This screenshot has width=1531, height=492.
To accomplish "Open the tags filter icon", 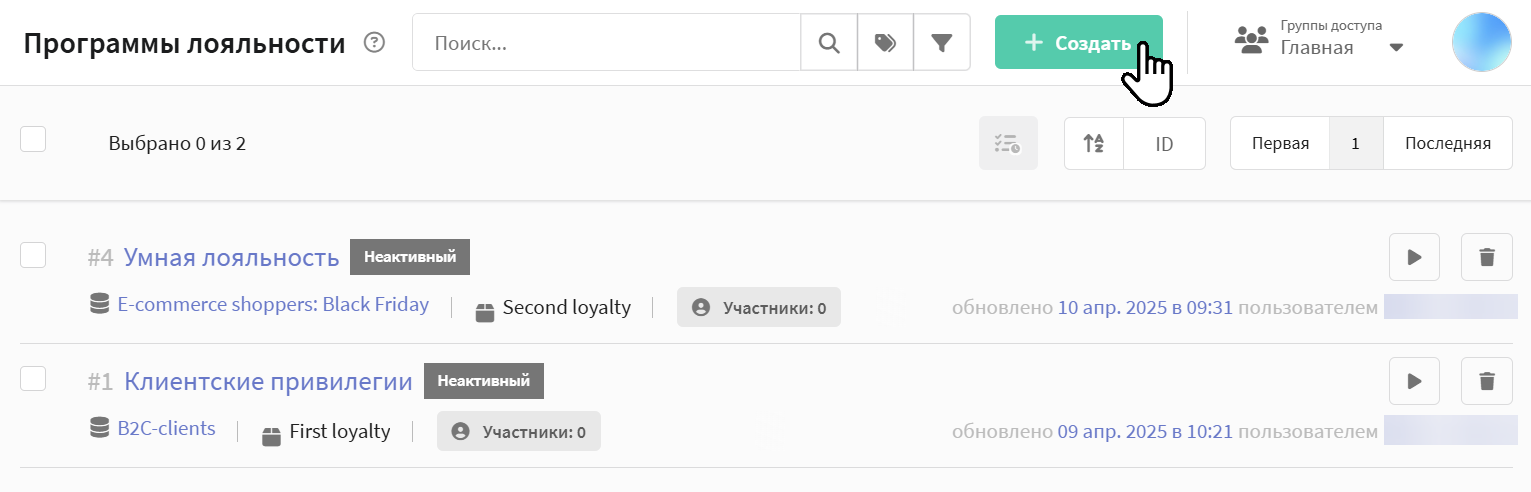I will pyautogui.click(x=885, y=43).
